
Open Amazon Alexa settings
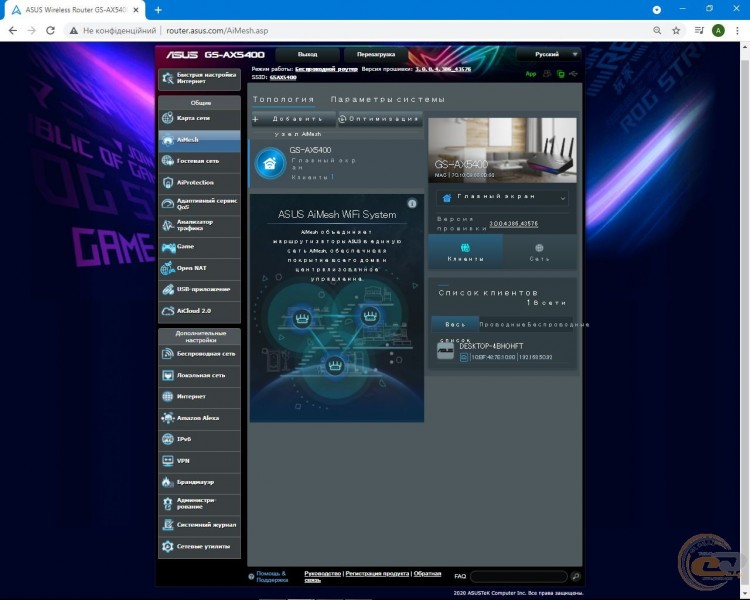click(x=199, y=418)
